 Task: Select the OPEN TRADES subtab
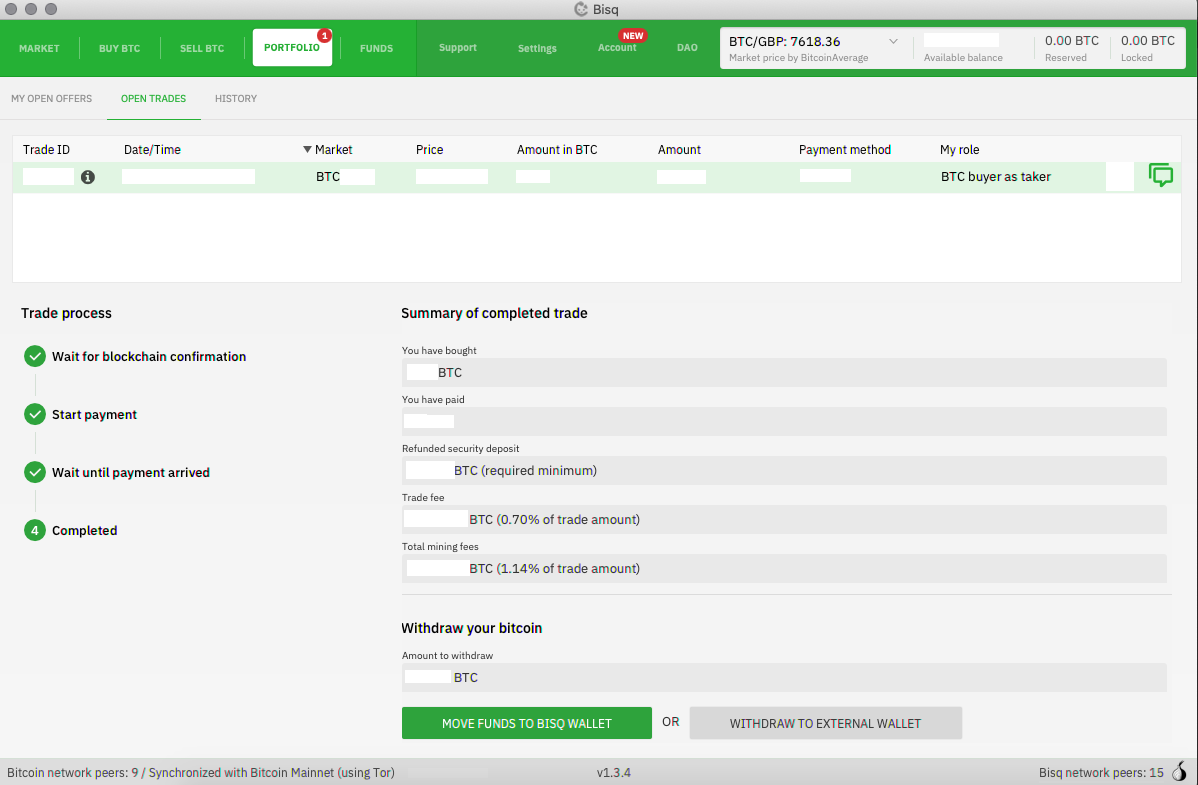tap(154, 99)
